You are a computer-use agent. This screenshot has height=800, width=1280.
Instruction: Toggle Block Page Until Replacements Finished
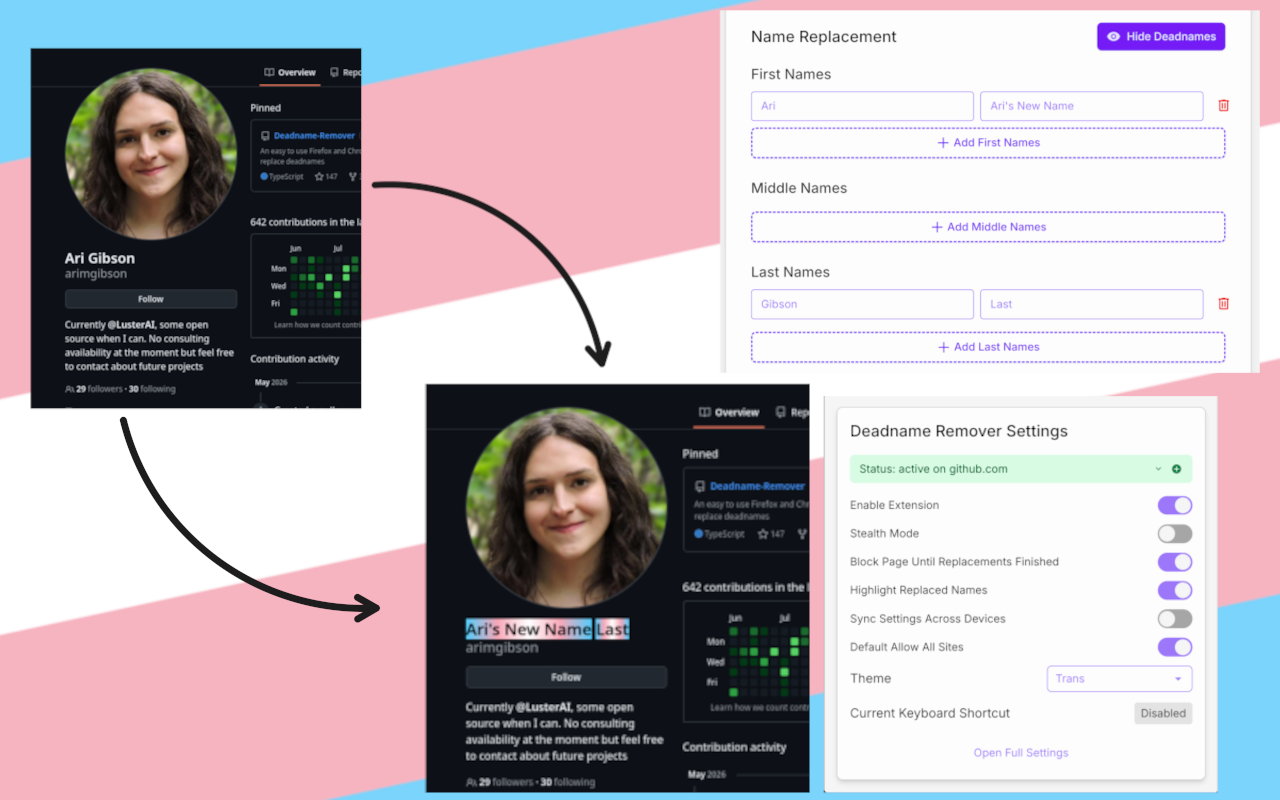pos(1175,562)
